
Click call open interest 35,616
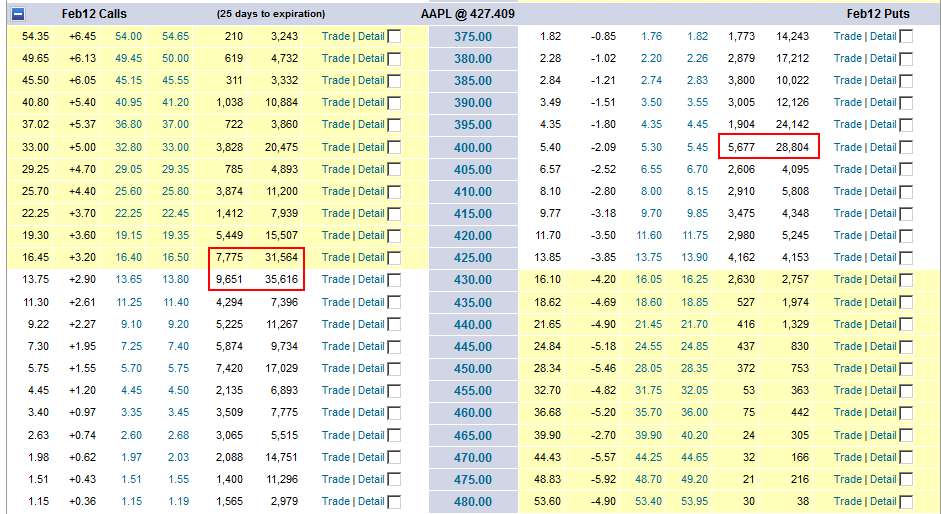click(x=281, y=279)
